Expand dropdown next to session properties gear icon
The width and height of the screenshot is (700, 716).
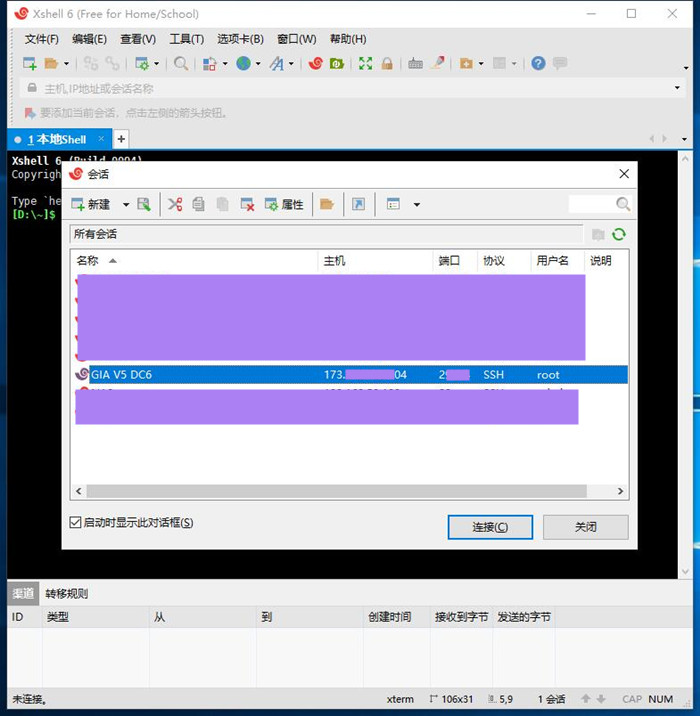click(157, 63)
